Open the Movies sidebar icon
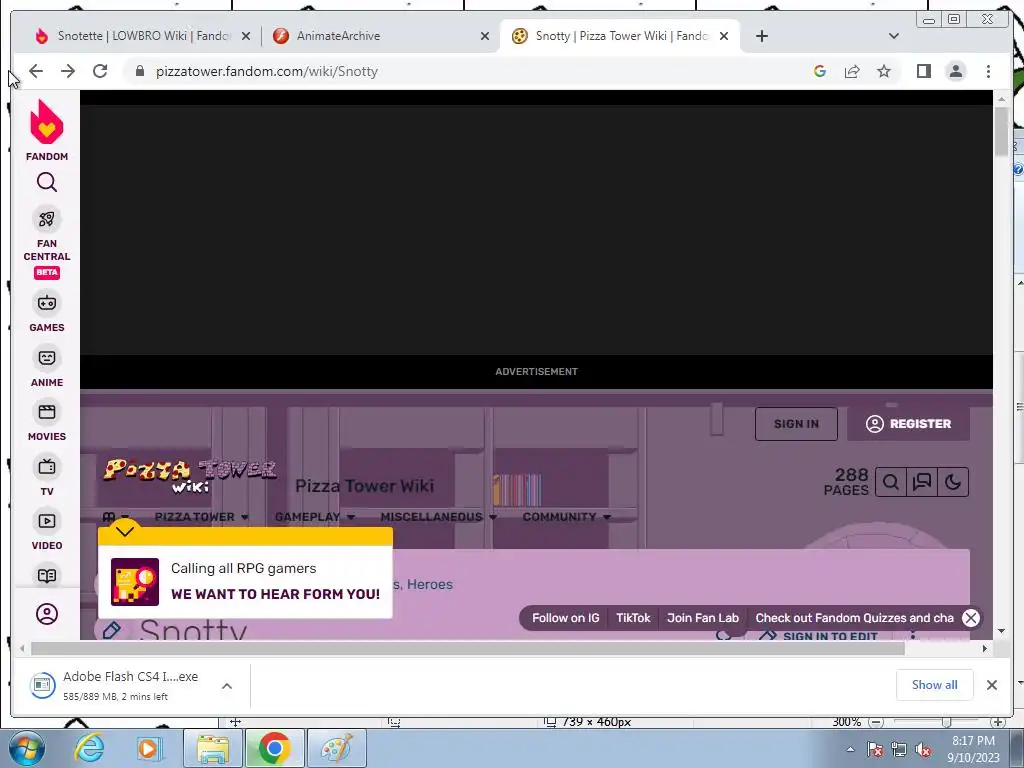 tap(46, 412)
